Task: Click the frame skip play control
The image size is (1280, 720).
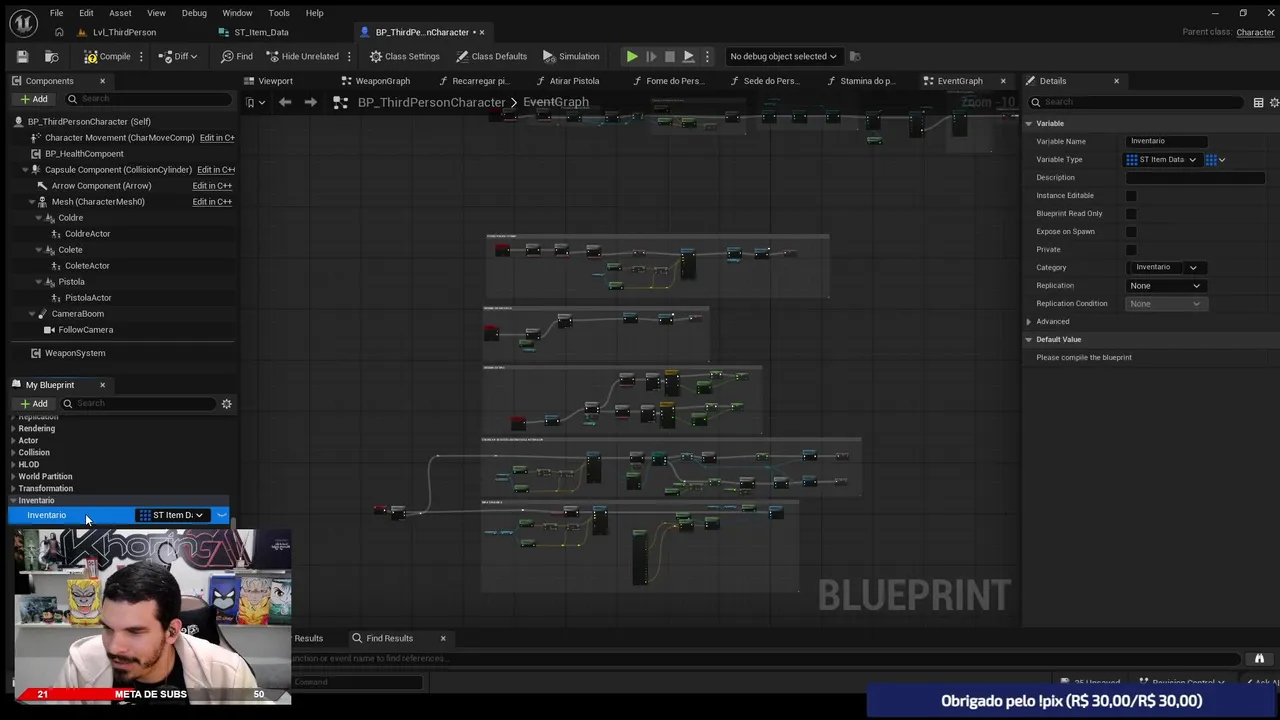Action: pyautogui.click(x=651, y=56)
